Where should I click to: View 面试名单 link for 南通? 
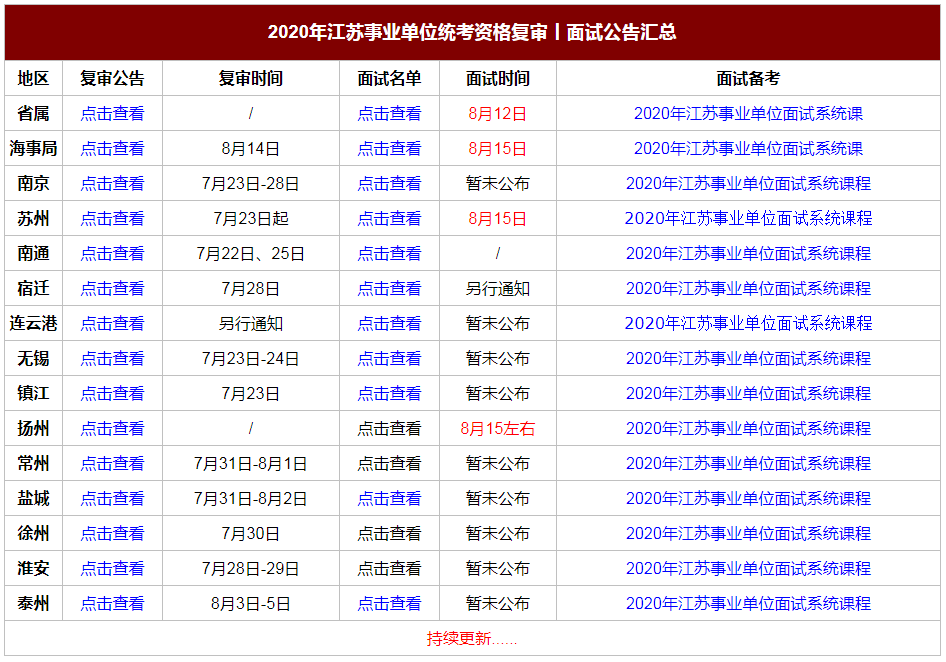click(x=389, y=253)
